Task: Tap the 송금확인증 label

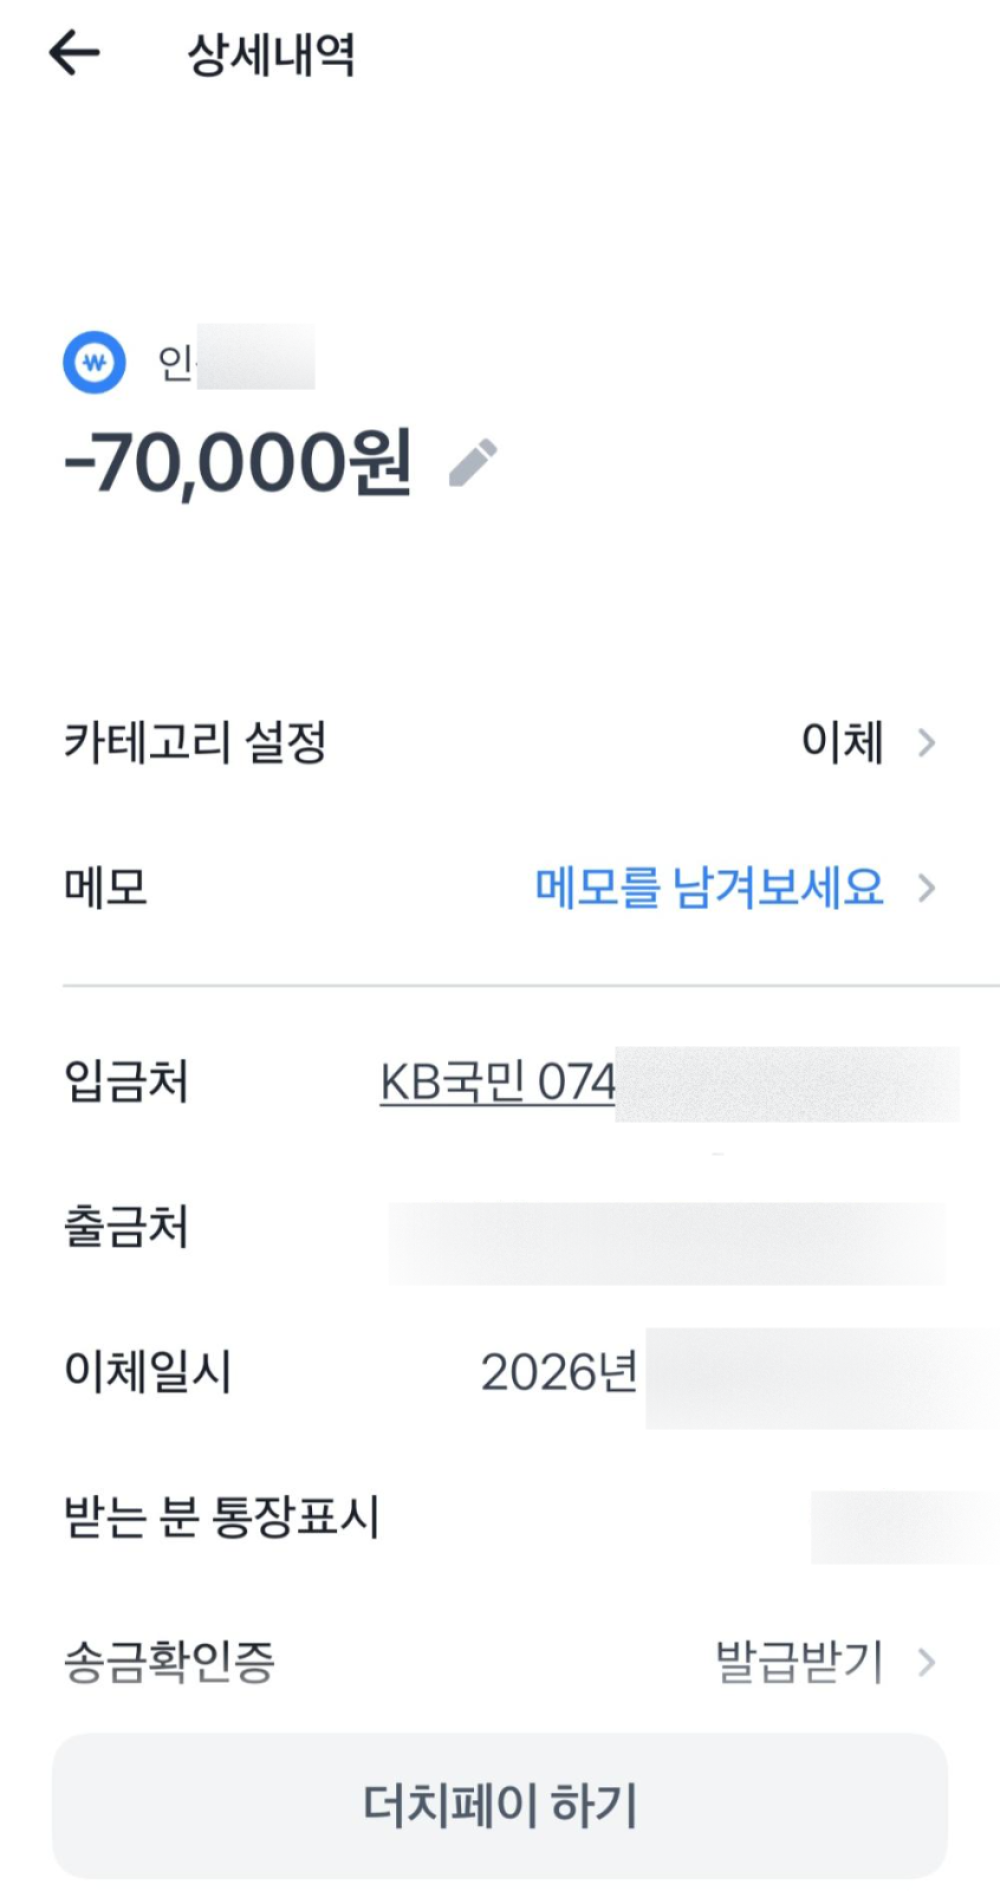Action: pyautogui.click(x=169, y=1662)
